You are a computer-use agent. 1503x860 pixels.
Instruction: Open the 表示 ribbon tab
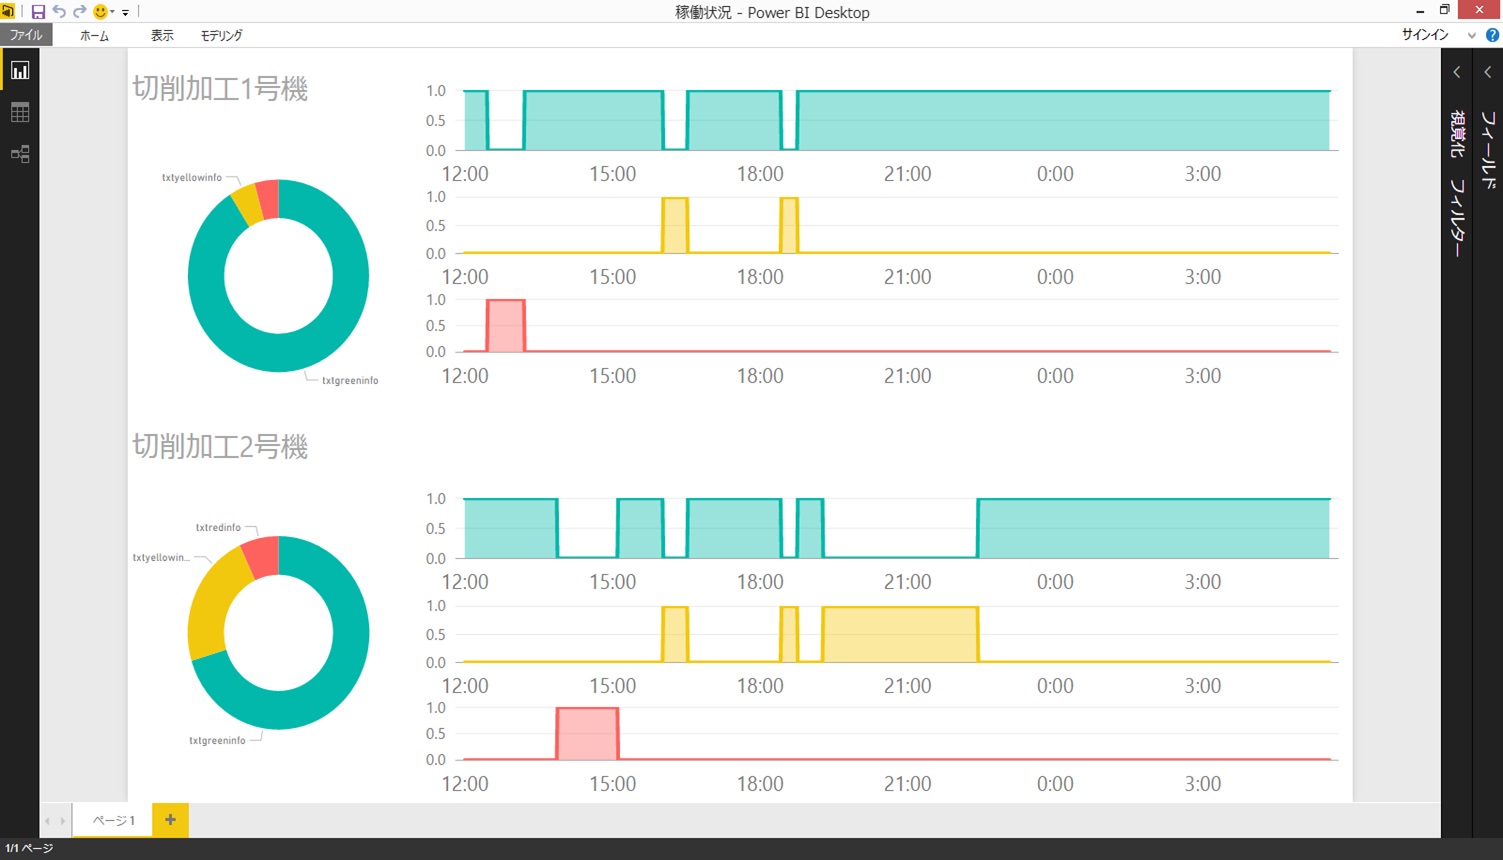coord(162,35)
